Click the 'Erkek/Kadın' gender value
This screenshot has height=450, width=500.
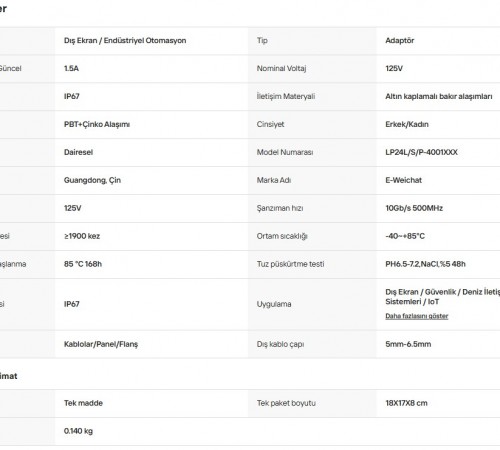(407, 124)
